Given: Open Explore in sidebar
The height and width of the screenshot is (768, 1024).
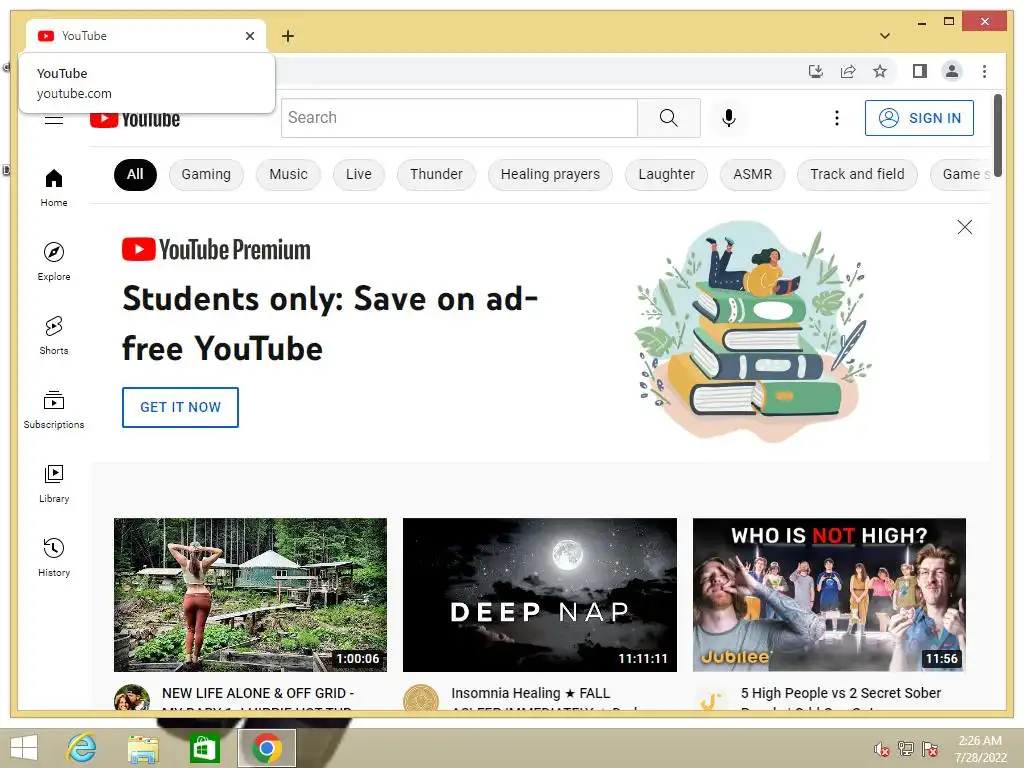Looking at the screenshot, I should pyautogui.click(x=54, y=261).
